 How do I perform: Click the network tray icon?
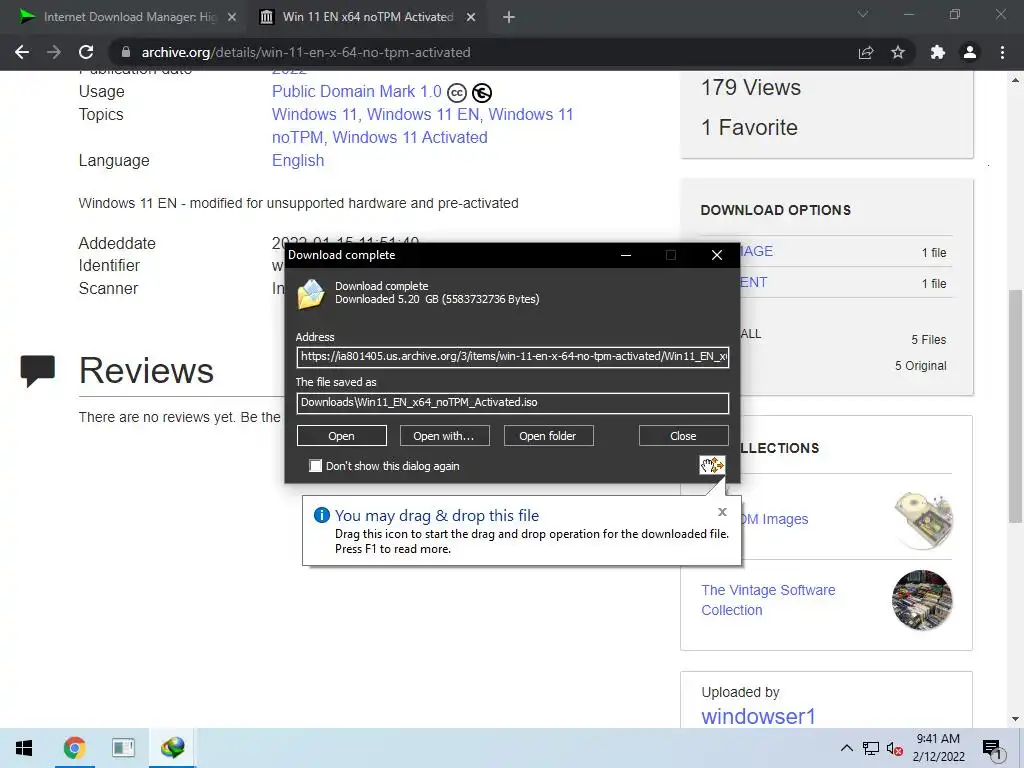click(871, 748)
